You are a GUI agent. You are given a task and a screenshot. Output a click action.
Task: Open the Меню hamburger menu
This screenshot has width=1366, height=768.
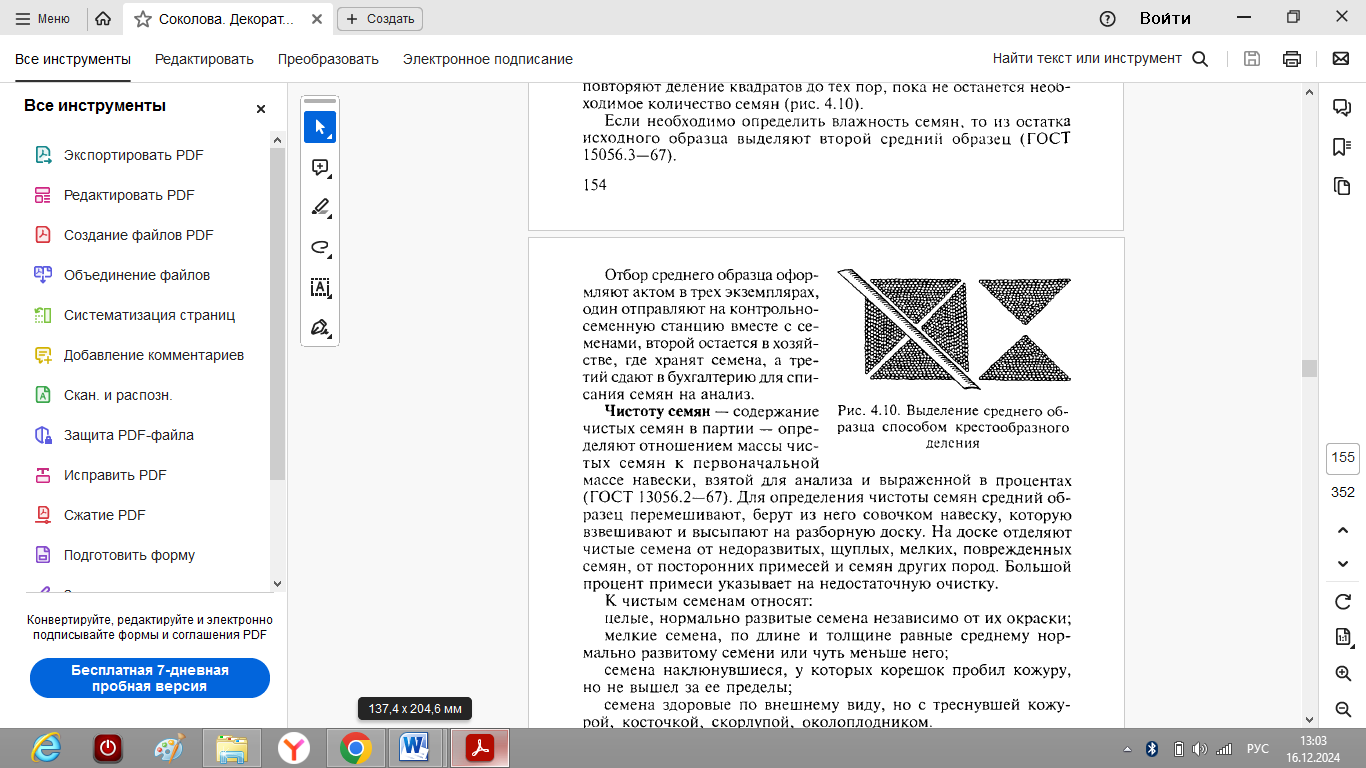tap(43, 18)
